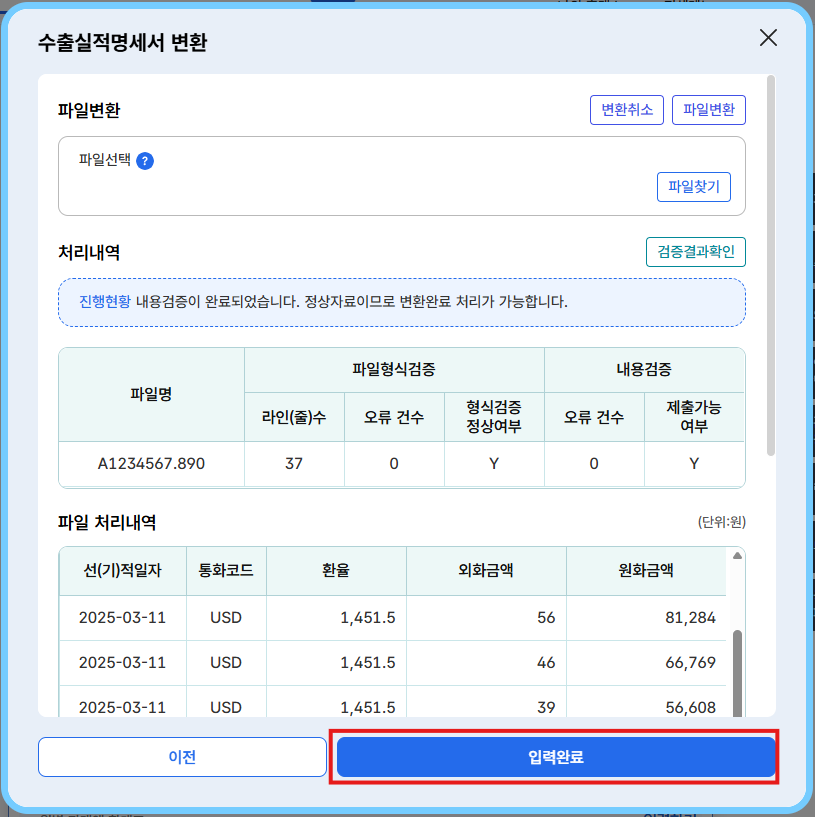Screen dimensions: 815x817
Task: Select the 원화금액 cell 81,284
Action: coord(646,618)
